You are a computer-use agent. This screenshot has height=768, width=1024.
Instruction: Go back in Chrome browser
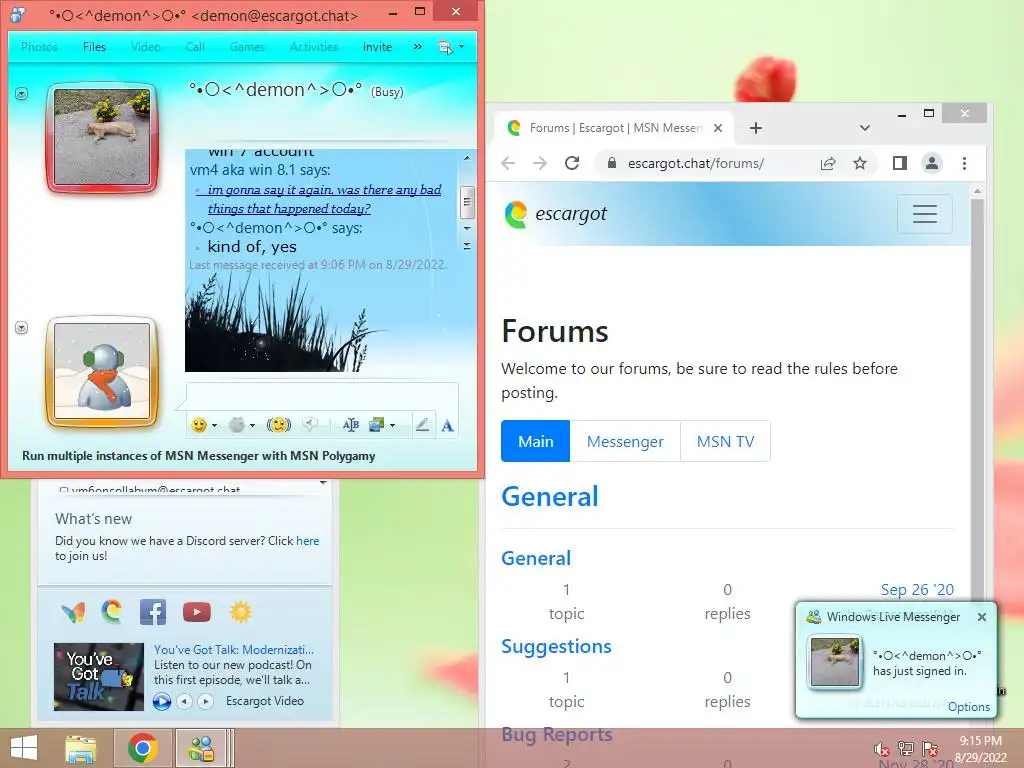pos(508,163)
